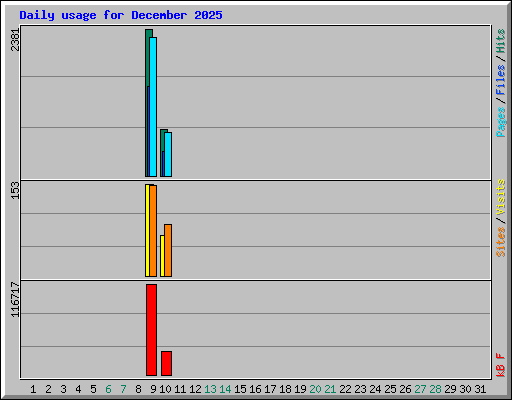The width and height of the screenshot is (512, 400).
Task: Click the chart title 'Daily usage for December 2025'
Action: pyautogui.click(x=121, y=15)
